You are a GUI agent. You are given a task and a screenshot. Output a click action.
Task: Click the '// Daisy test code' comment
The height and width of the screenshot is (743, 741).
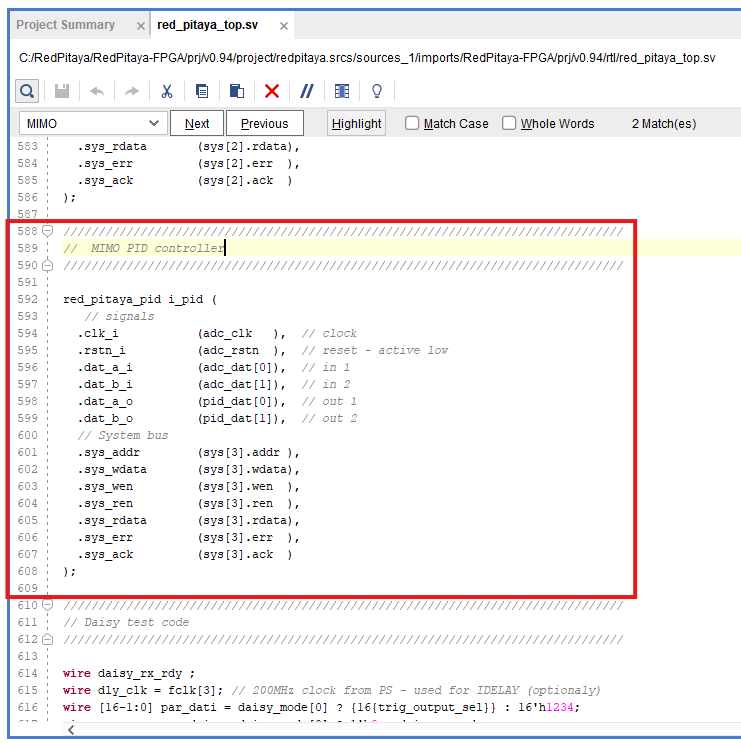[126, 622]
